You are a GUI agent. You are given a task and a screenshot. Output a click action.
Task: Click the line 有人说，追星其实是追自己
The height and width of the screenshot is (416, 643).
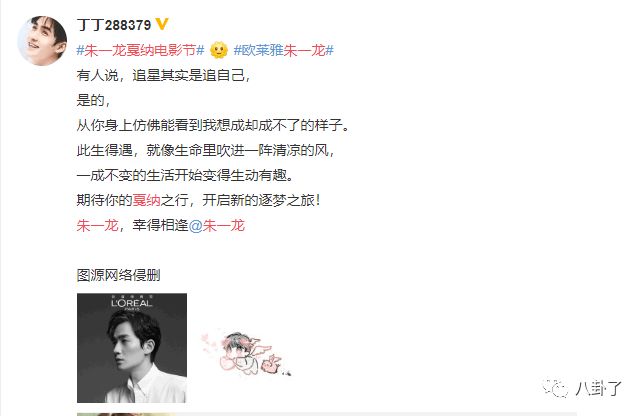click(163, 75)
